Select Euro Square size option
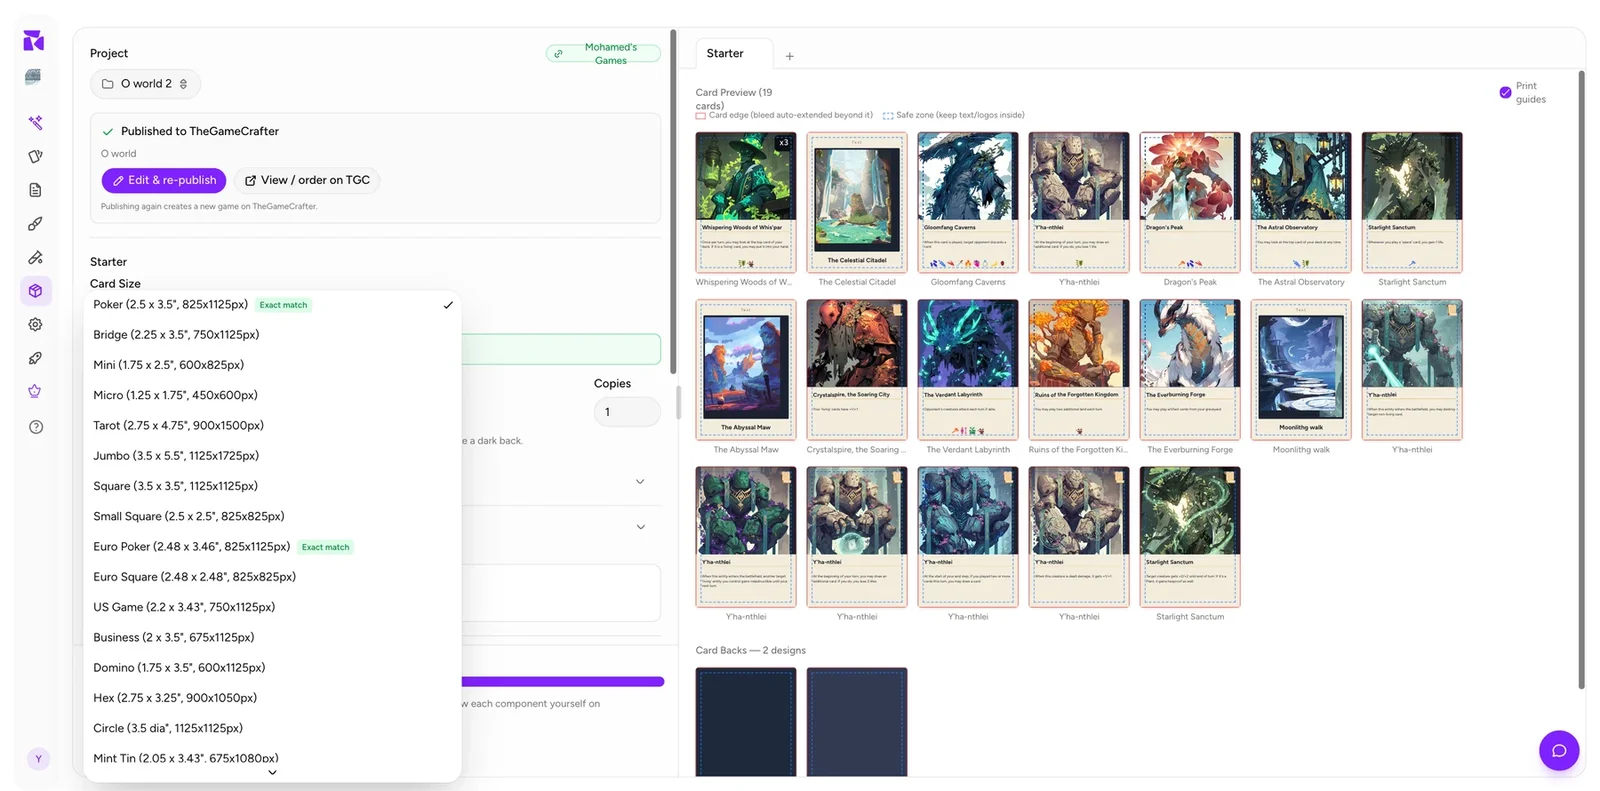 click(272, 577)
